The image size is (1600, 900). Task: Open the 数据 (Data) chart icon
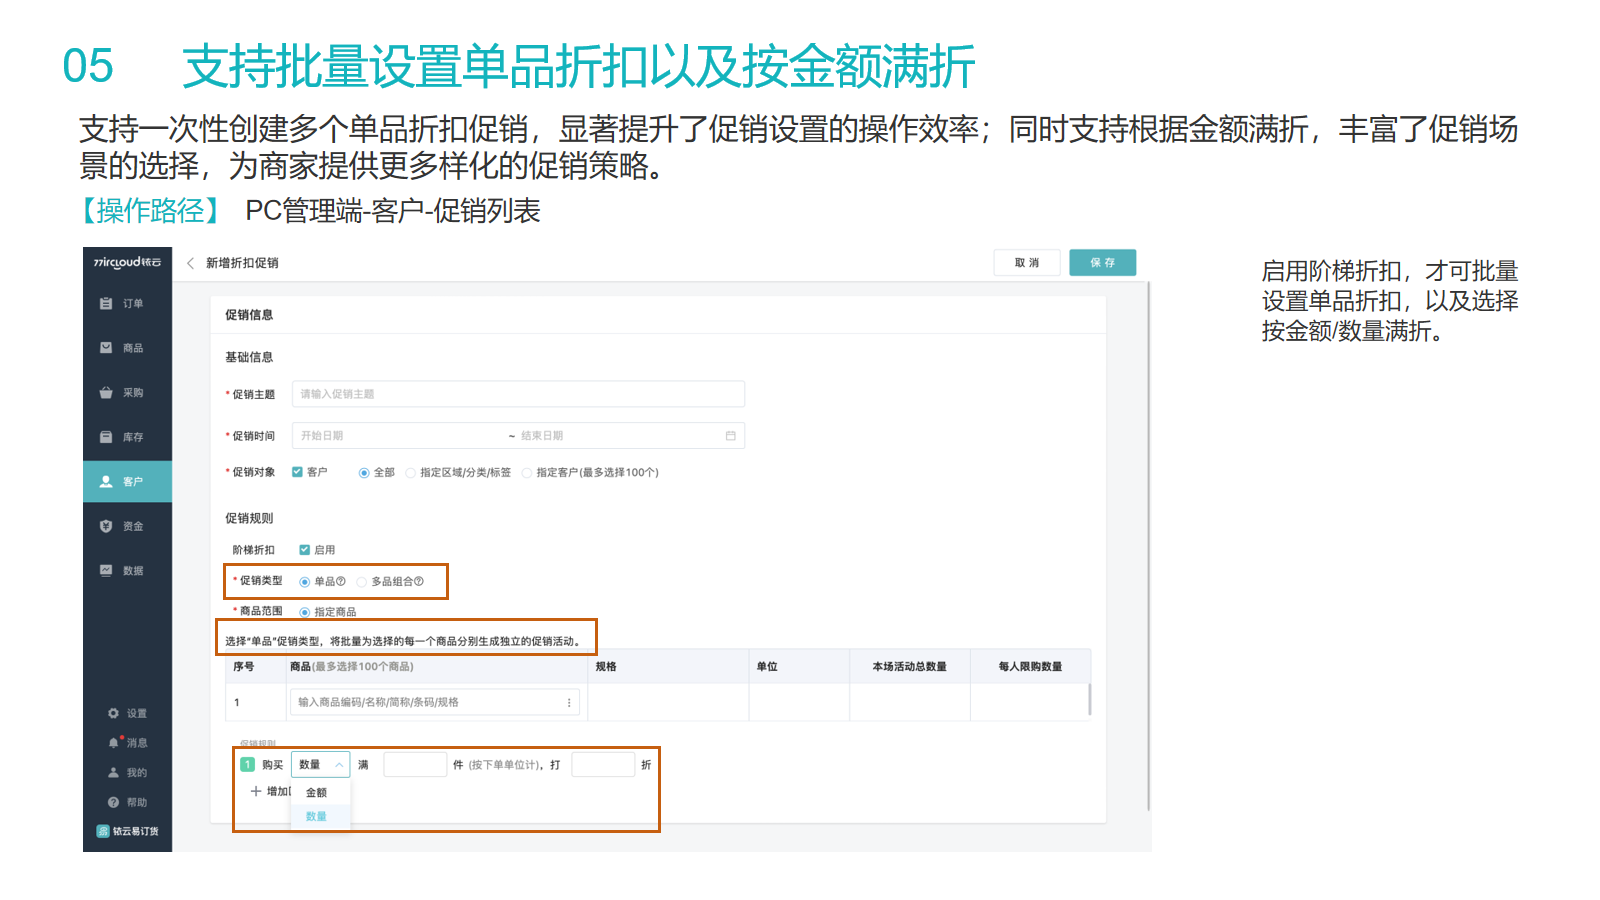106,570
